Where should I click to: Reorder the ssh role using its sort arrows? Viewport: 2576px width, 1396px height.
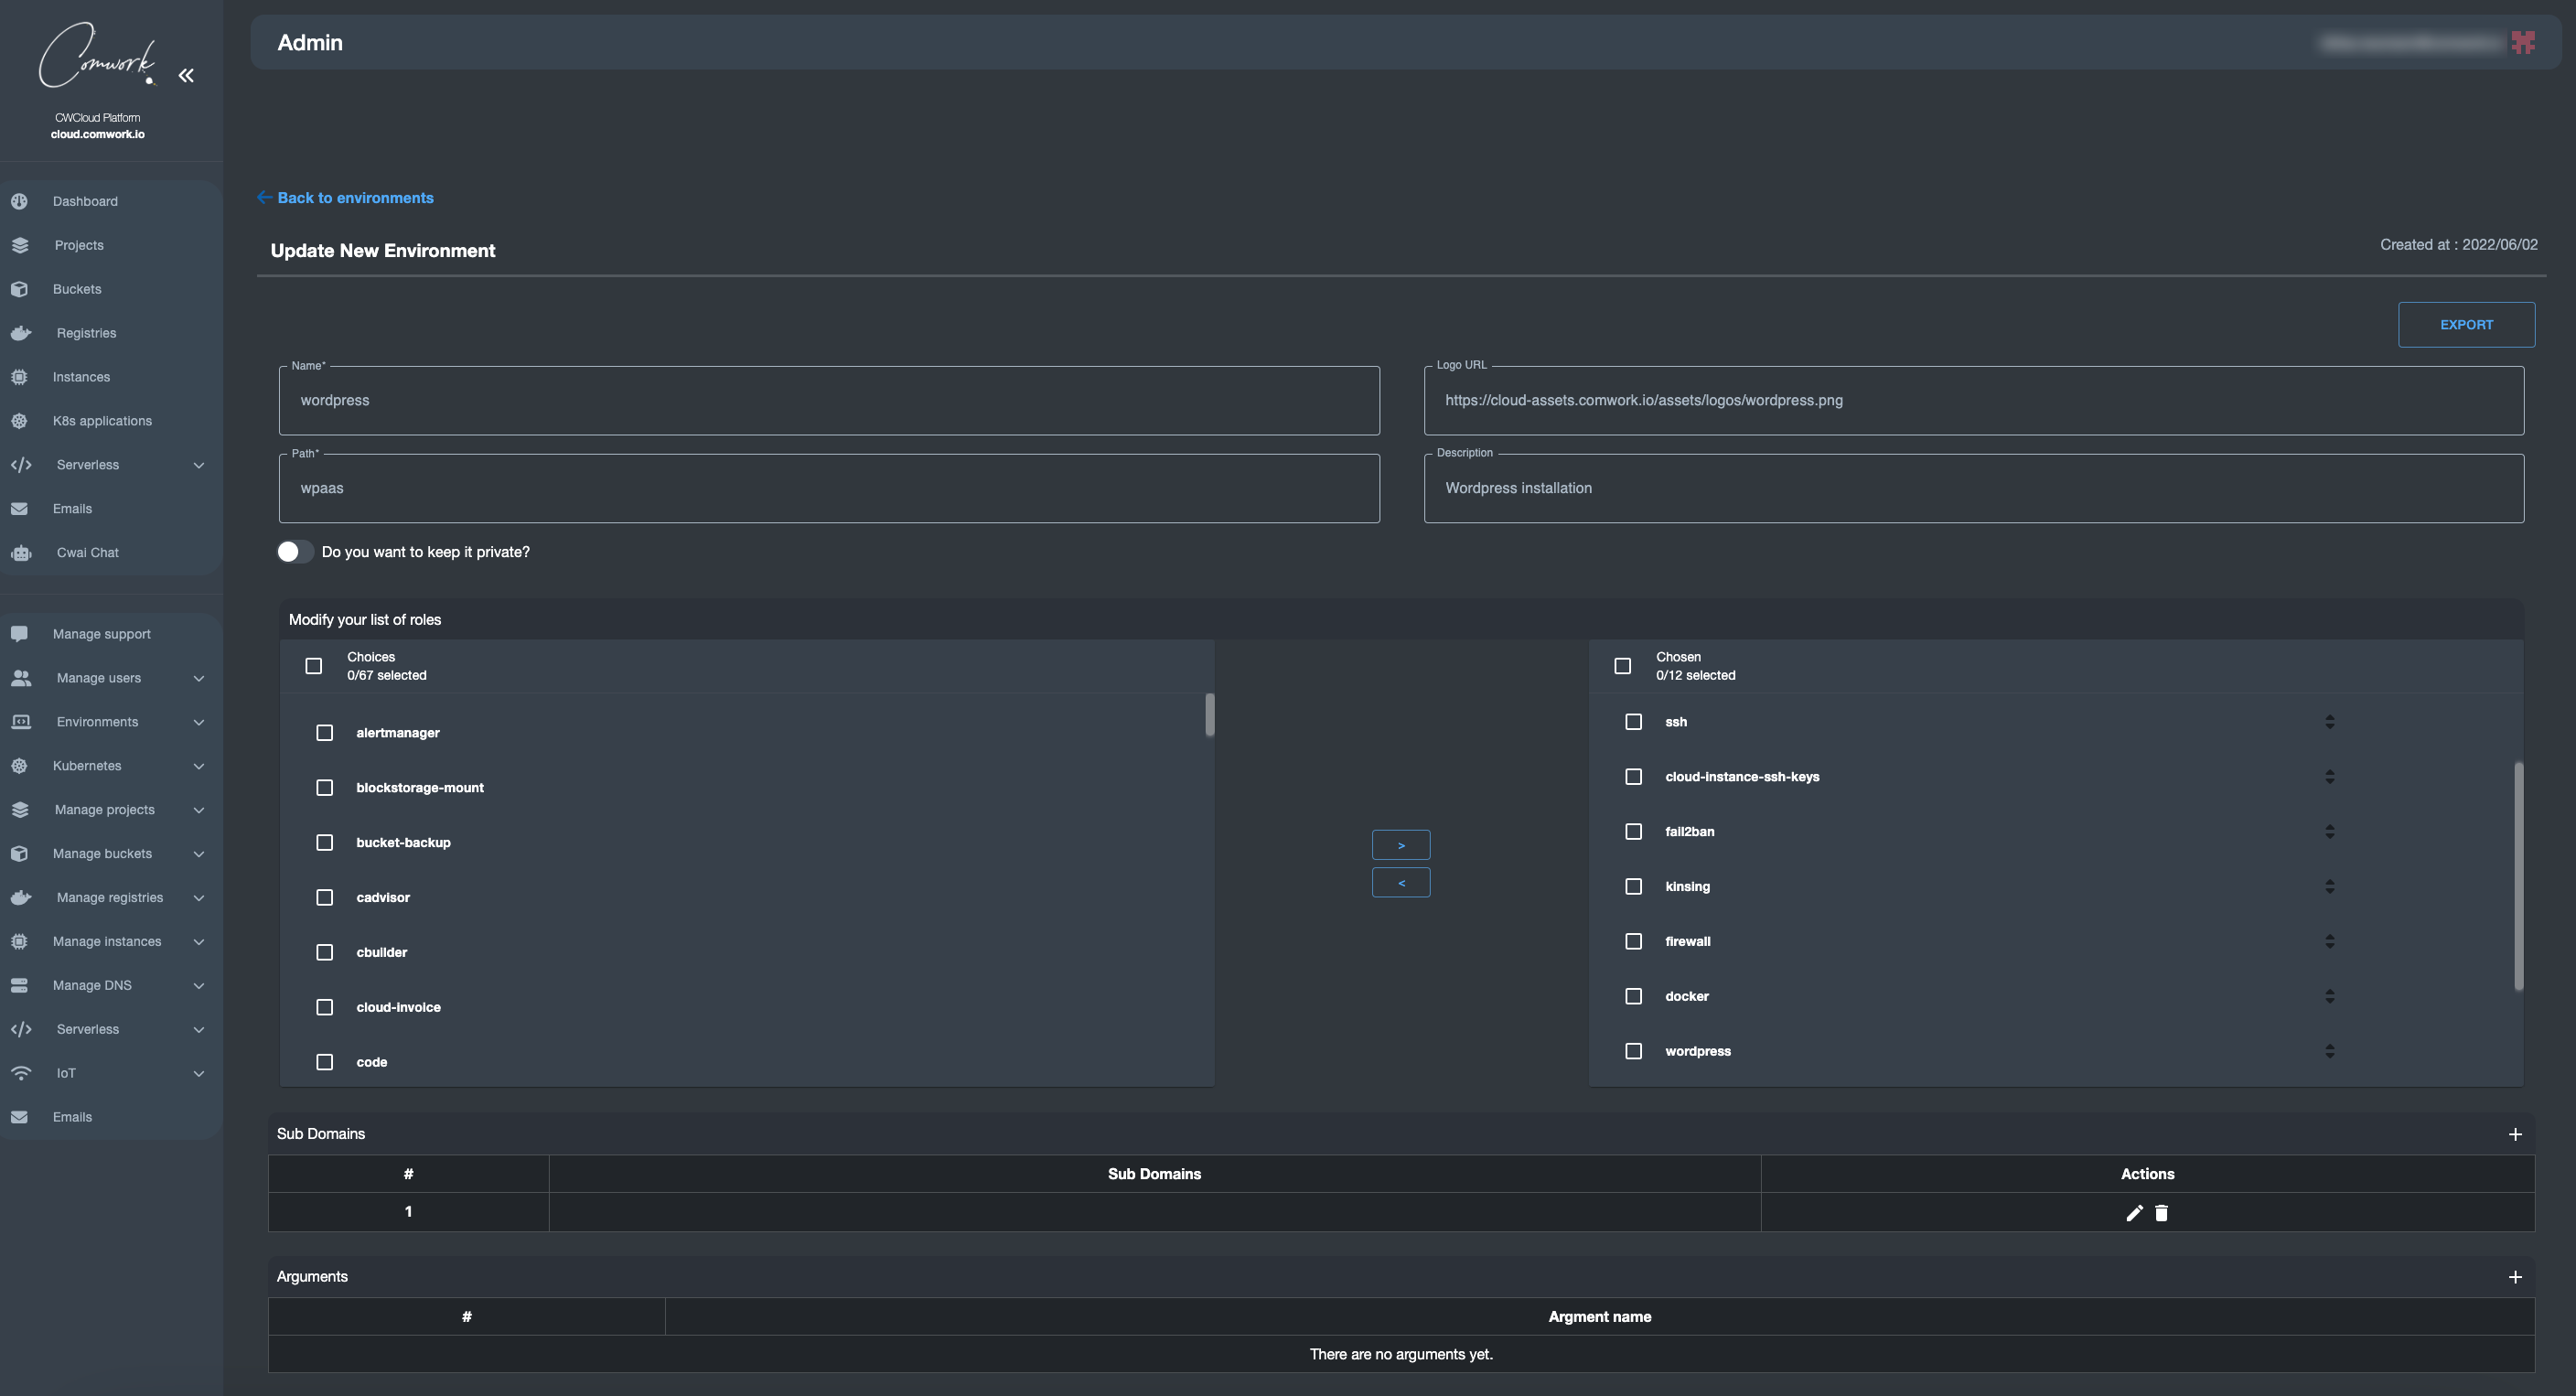pos(2330,722)
